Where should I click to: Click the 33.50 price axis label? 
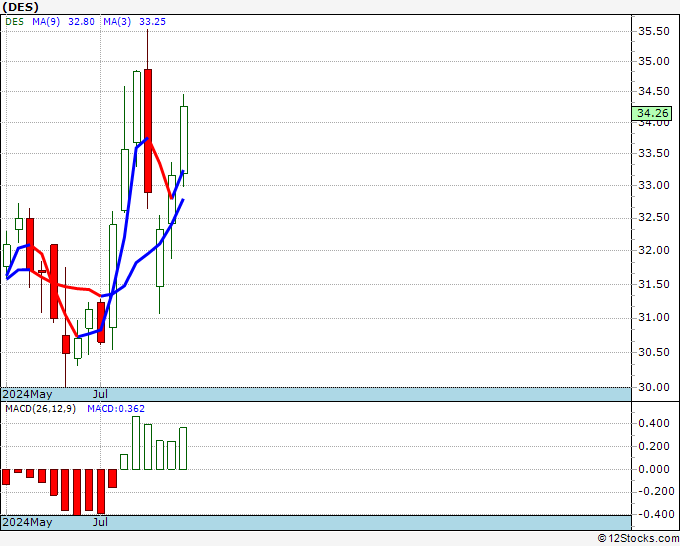point(654,154)
